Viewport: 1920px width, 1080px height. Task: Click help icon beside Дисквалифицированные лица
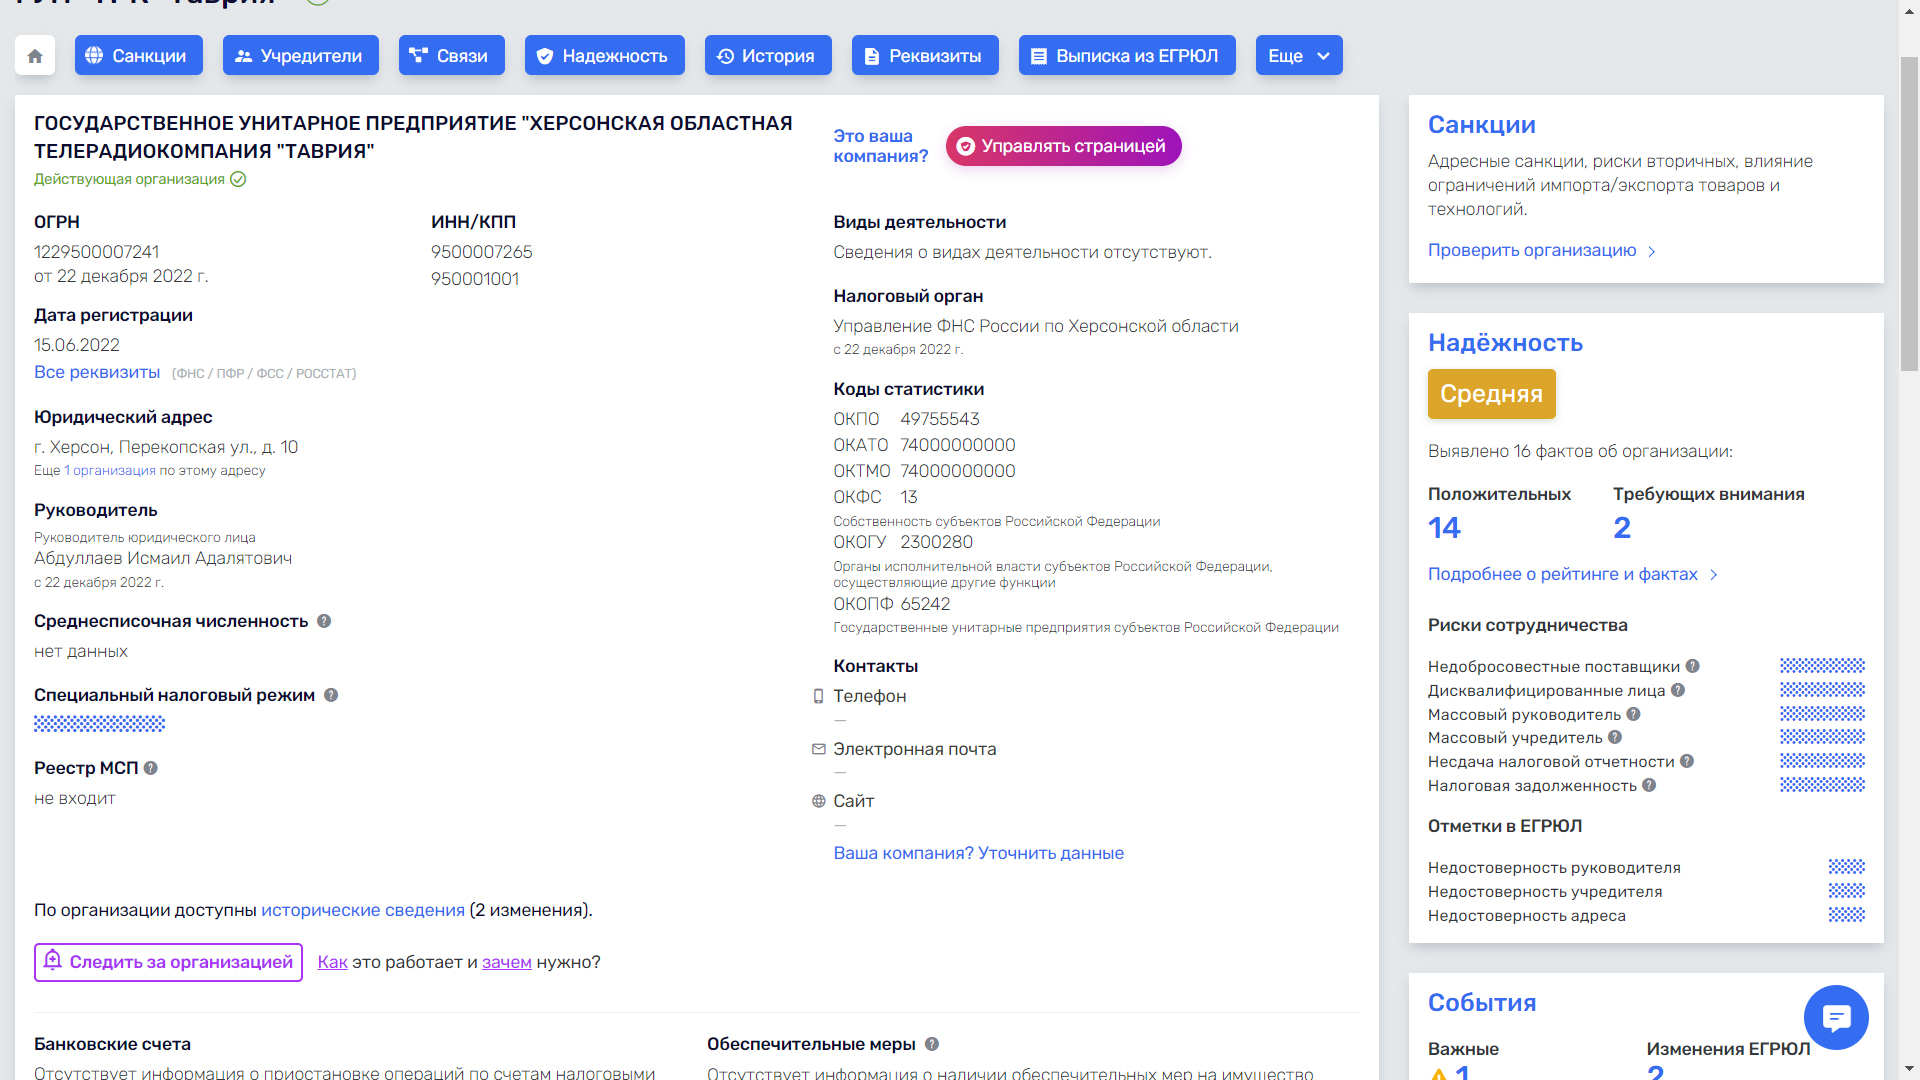(x=1678, y=690)
